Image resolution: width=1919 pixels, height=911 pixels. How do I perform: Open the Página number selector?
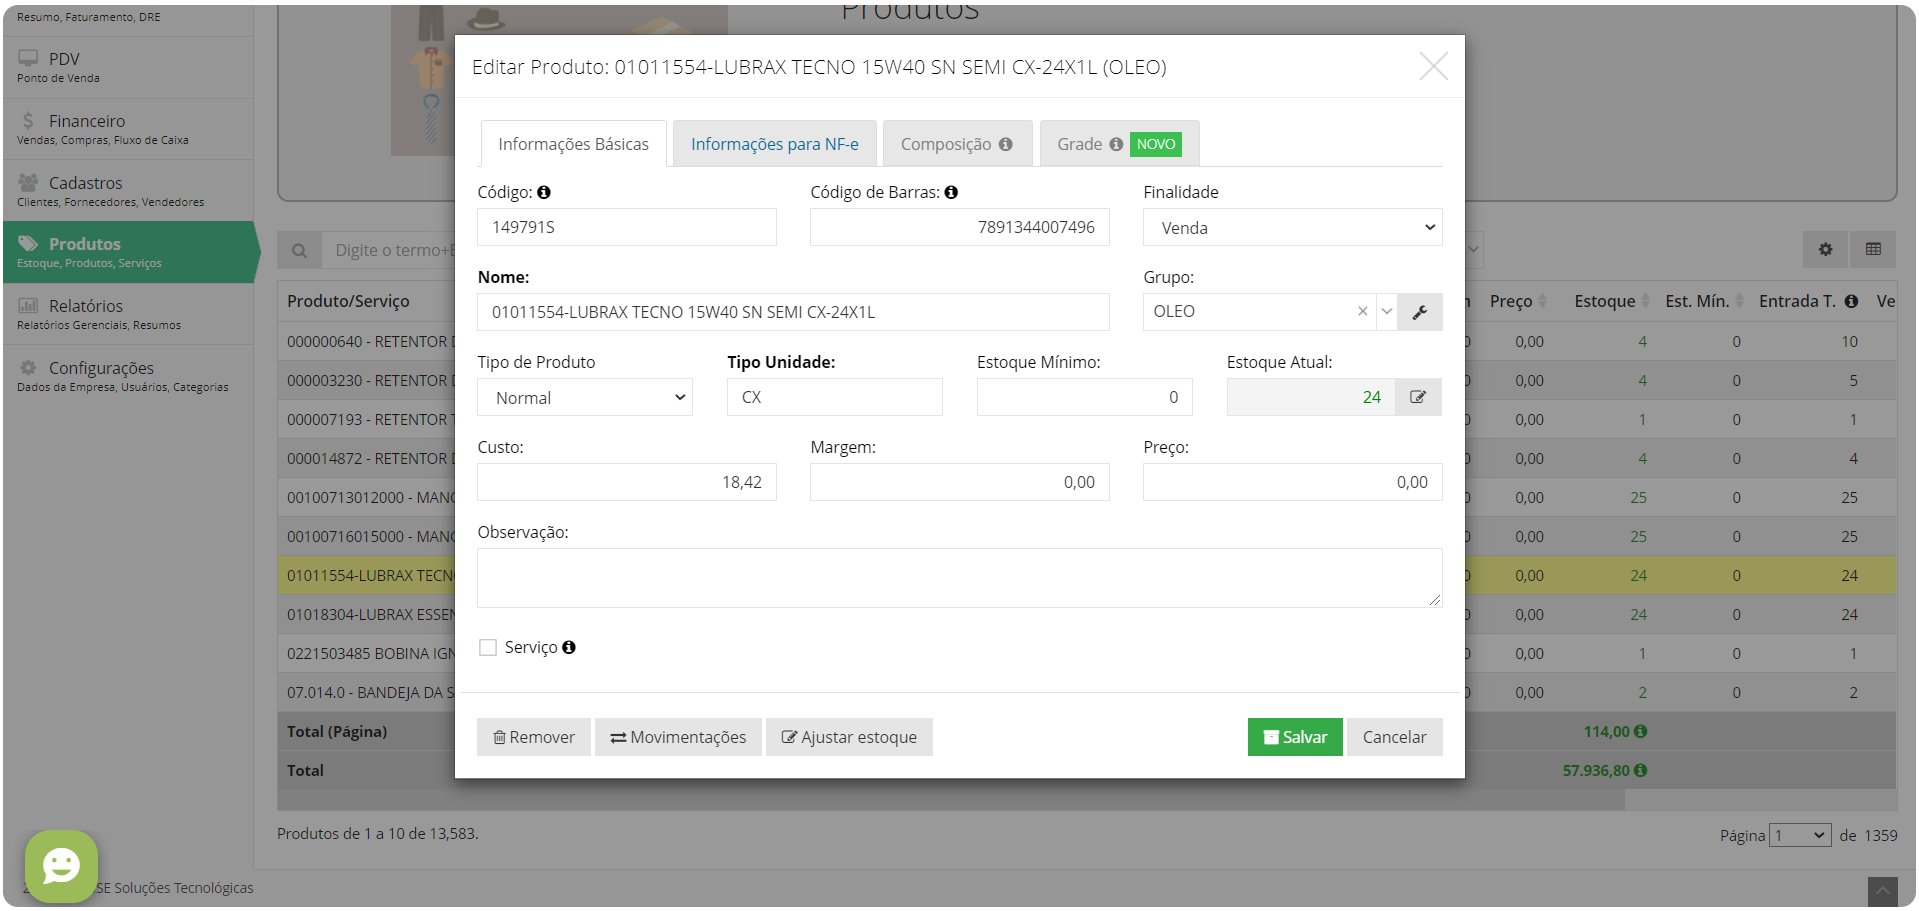[1799, 835]
